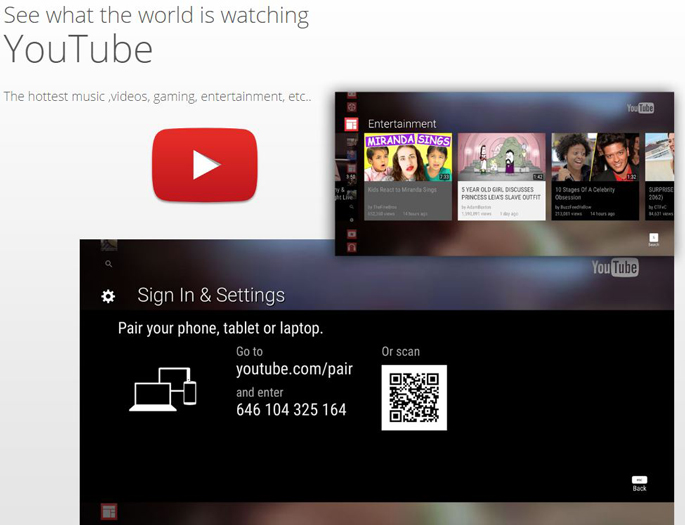
Task: Click the YouTube logo in the pairing screen
Action: click(x=615, y=267)
